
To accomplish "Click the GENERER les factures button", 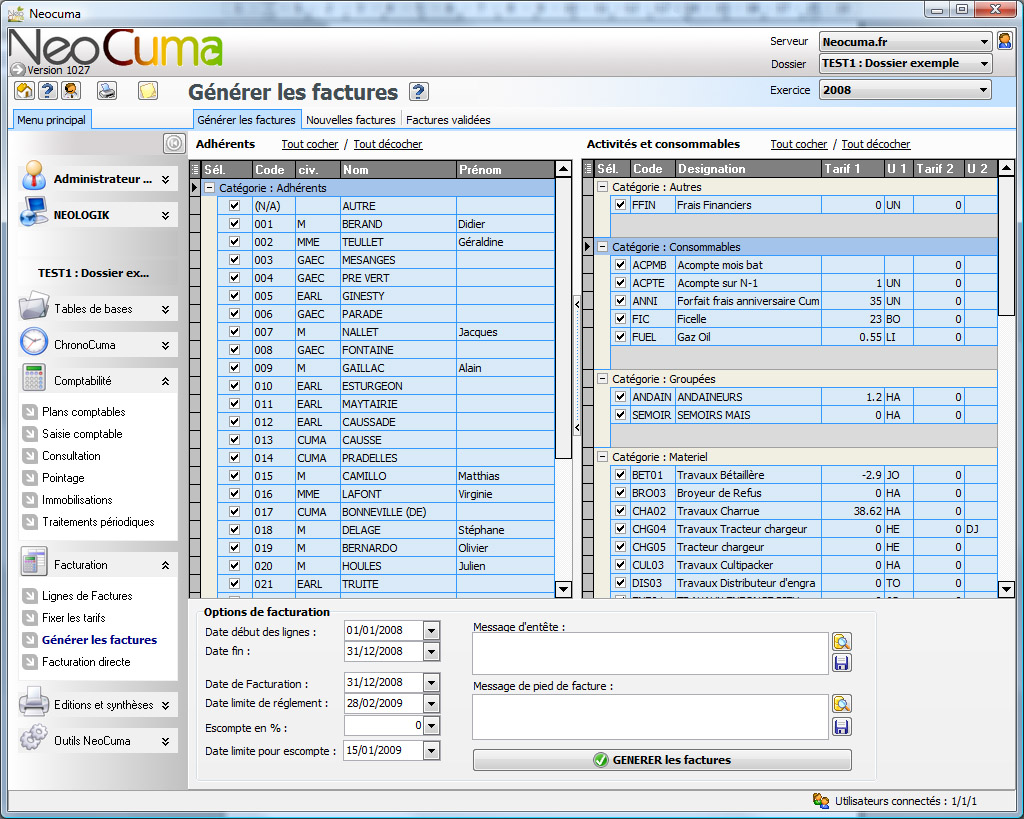I will (x=662, y=760).
